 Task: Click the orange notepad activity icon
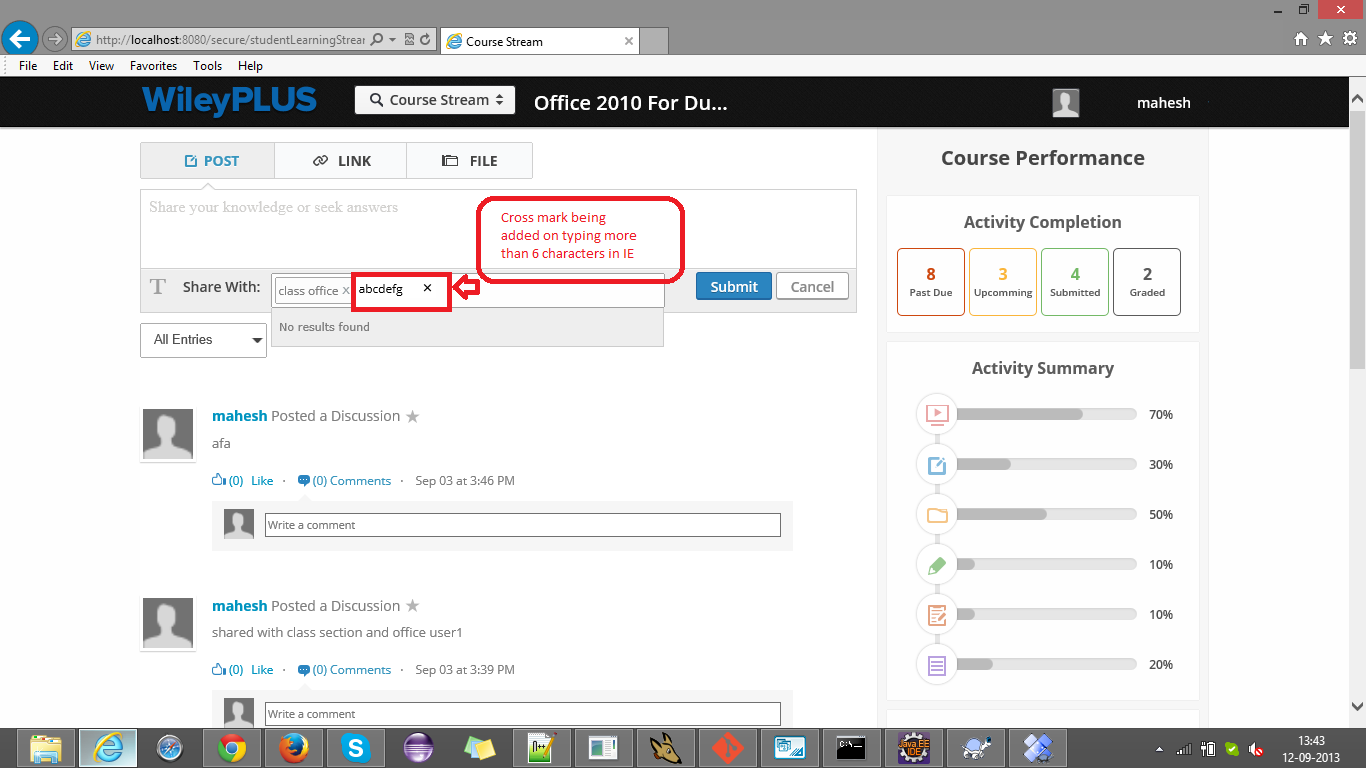coord(937,614)
